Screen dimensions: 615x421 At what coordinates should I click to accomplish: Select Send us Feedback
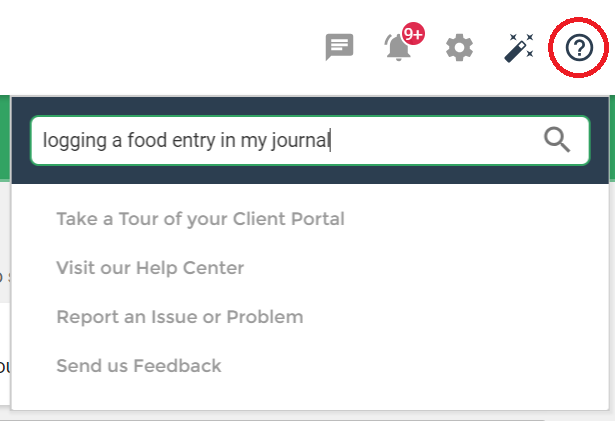[139, 366]
